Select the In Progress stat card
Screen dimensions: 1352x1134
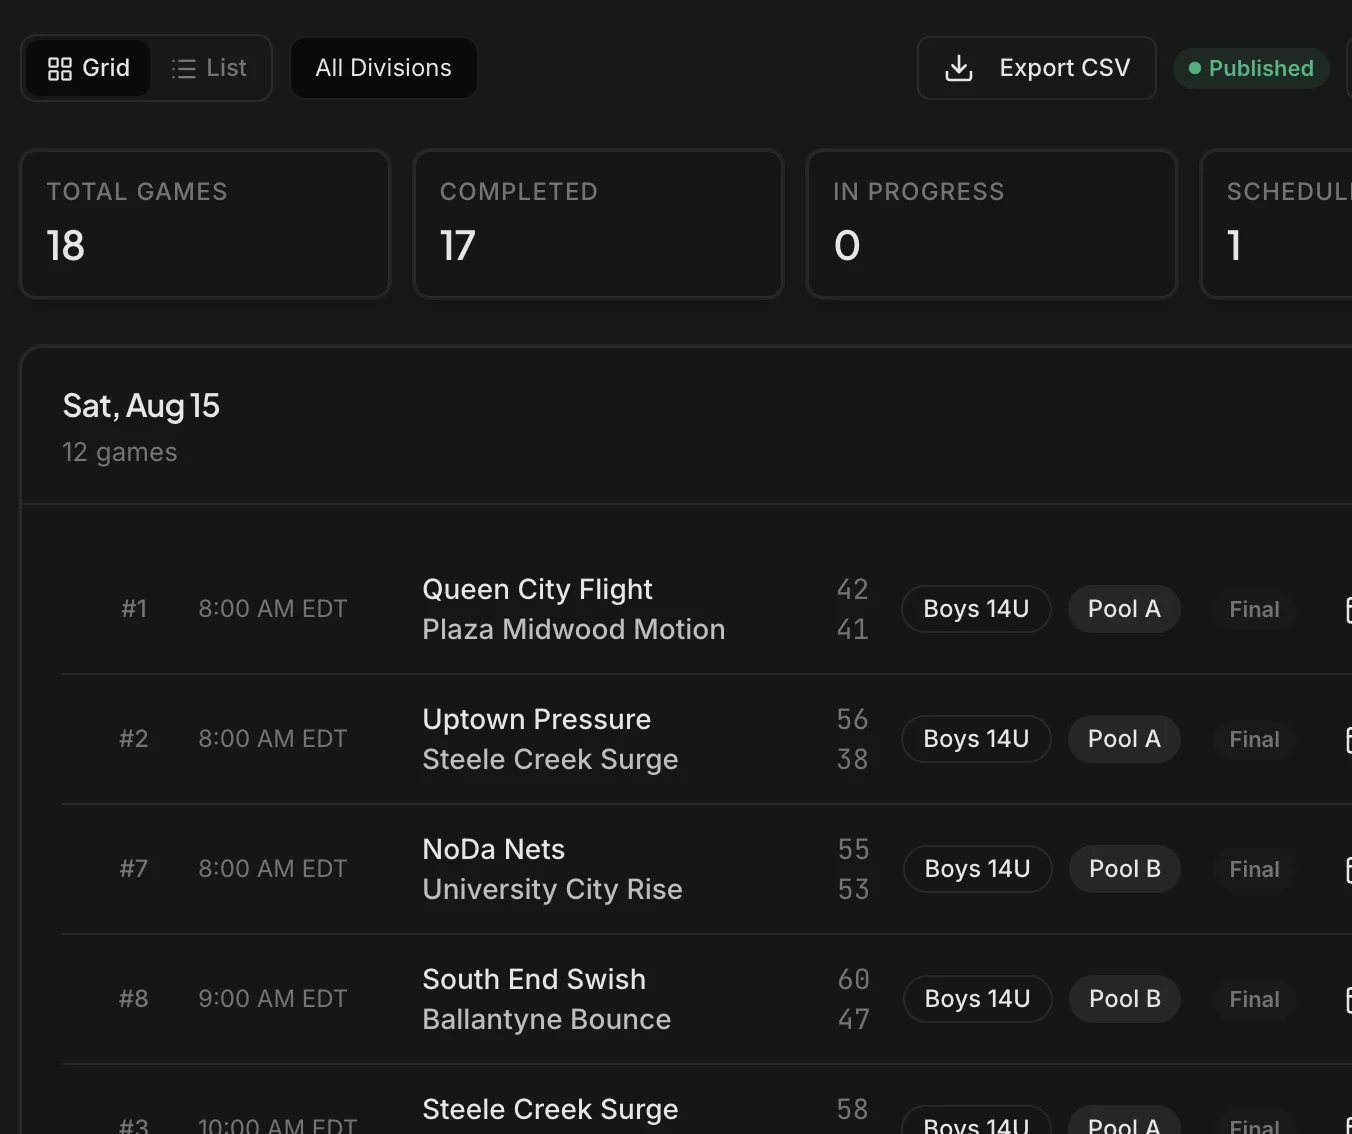pyautogui.click(x=992, y=224)
